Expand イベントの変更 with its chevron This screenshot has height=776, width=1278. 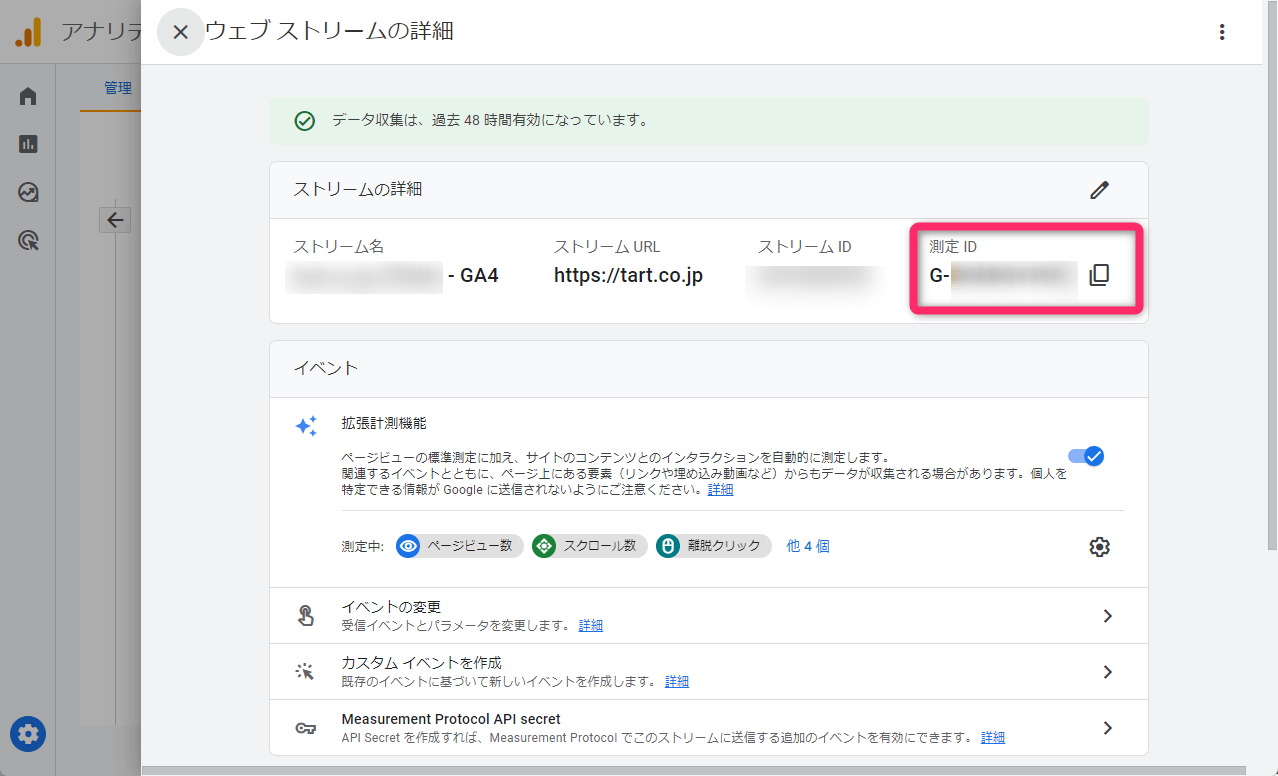click(1107, 616)
